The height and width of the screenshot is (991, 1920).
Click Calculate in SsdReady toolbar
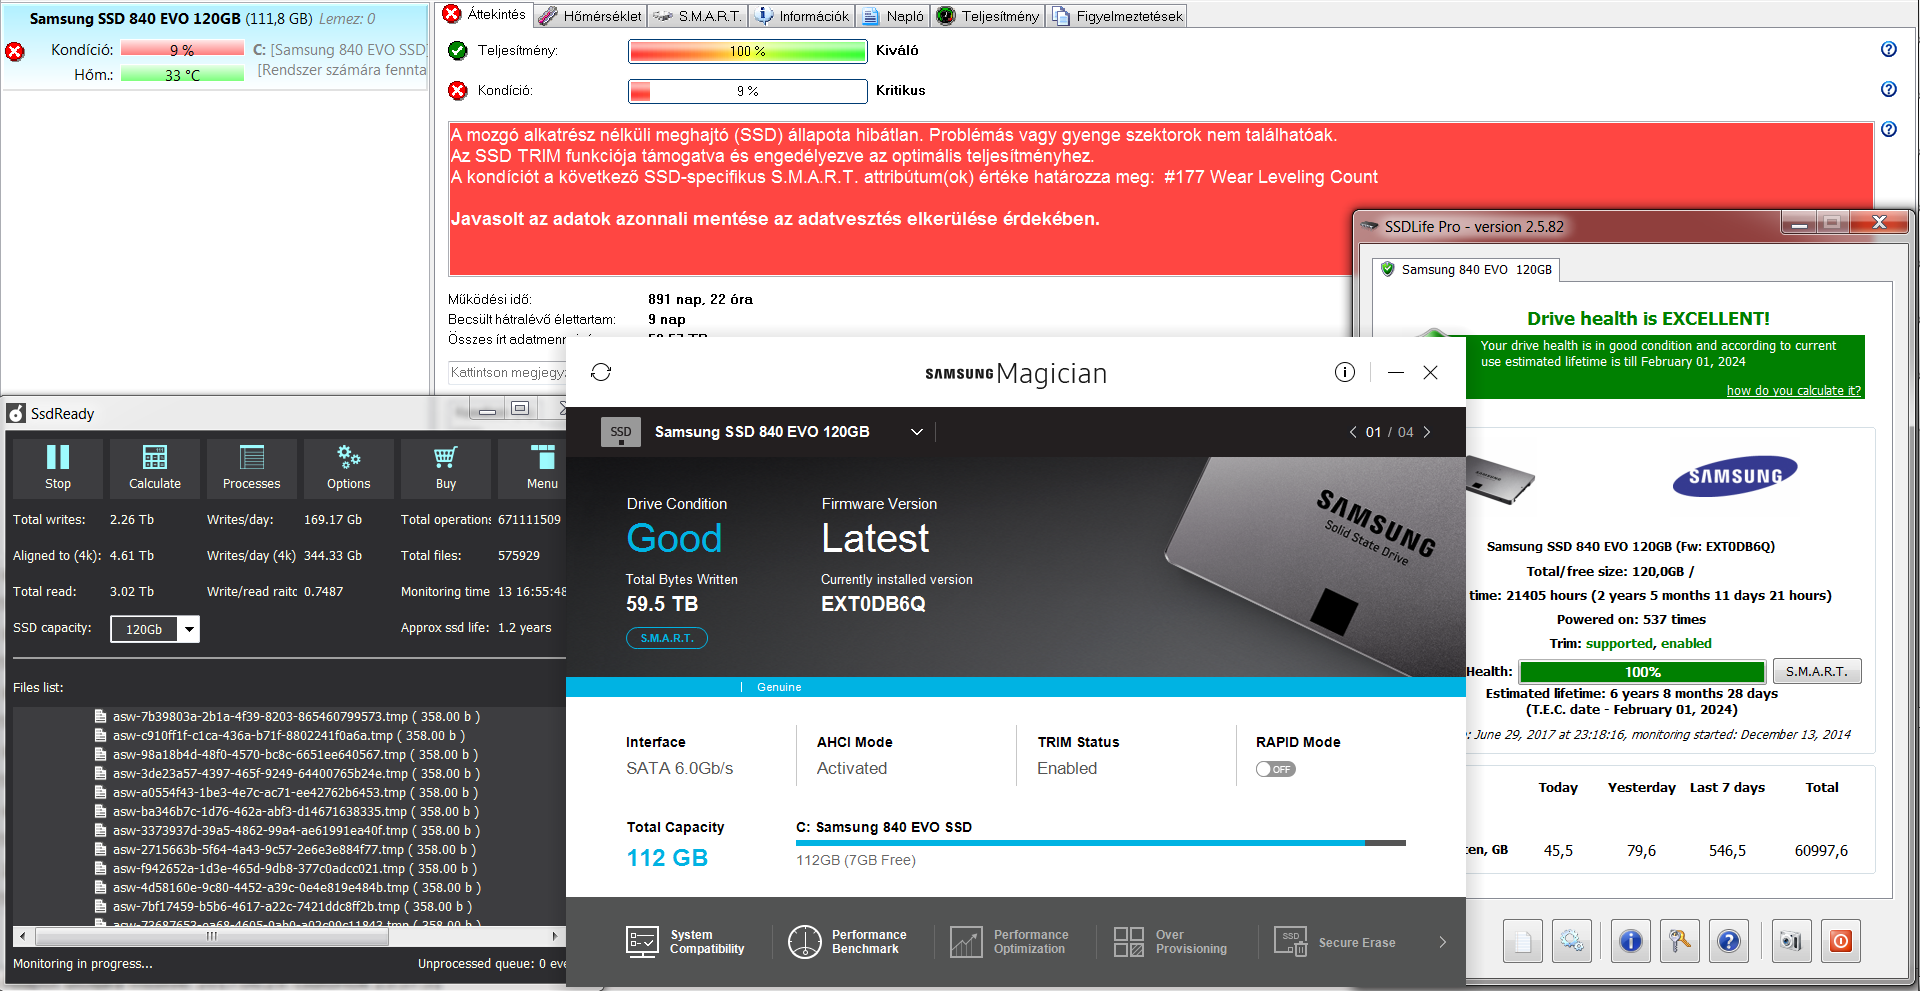click(x=155, y=468)
